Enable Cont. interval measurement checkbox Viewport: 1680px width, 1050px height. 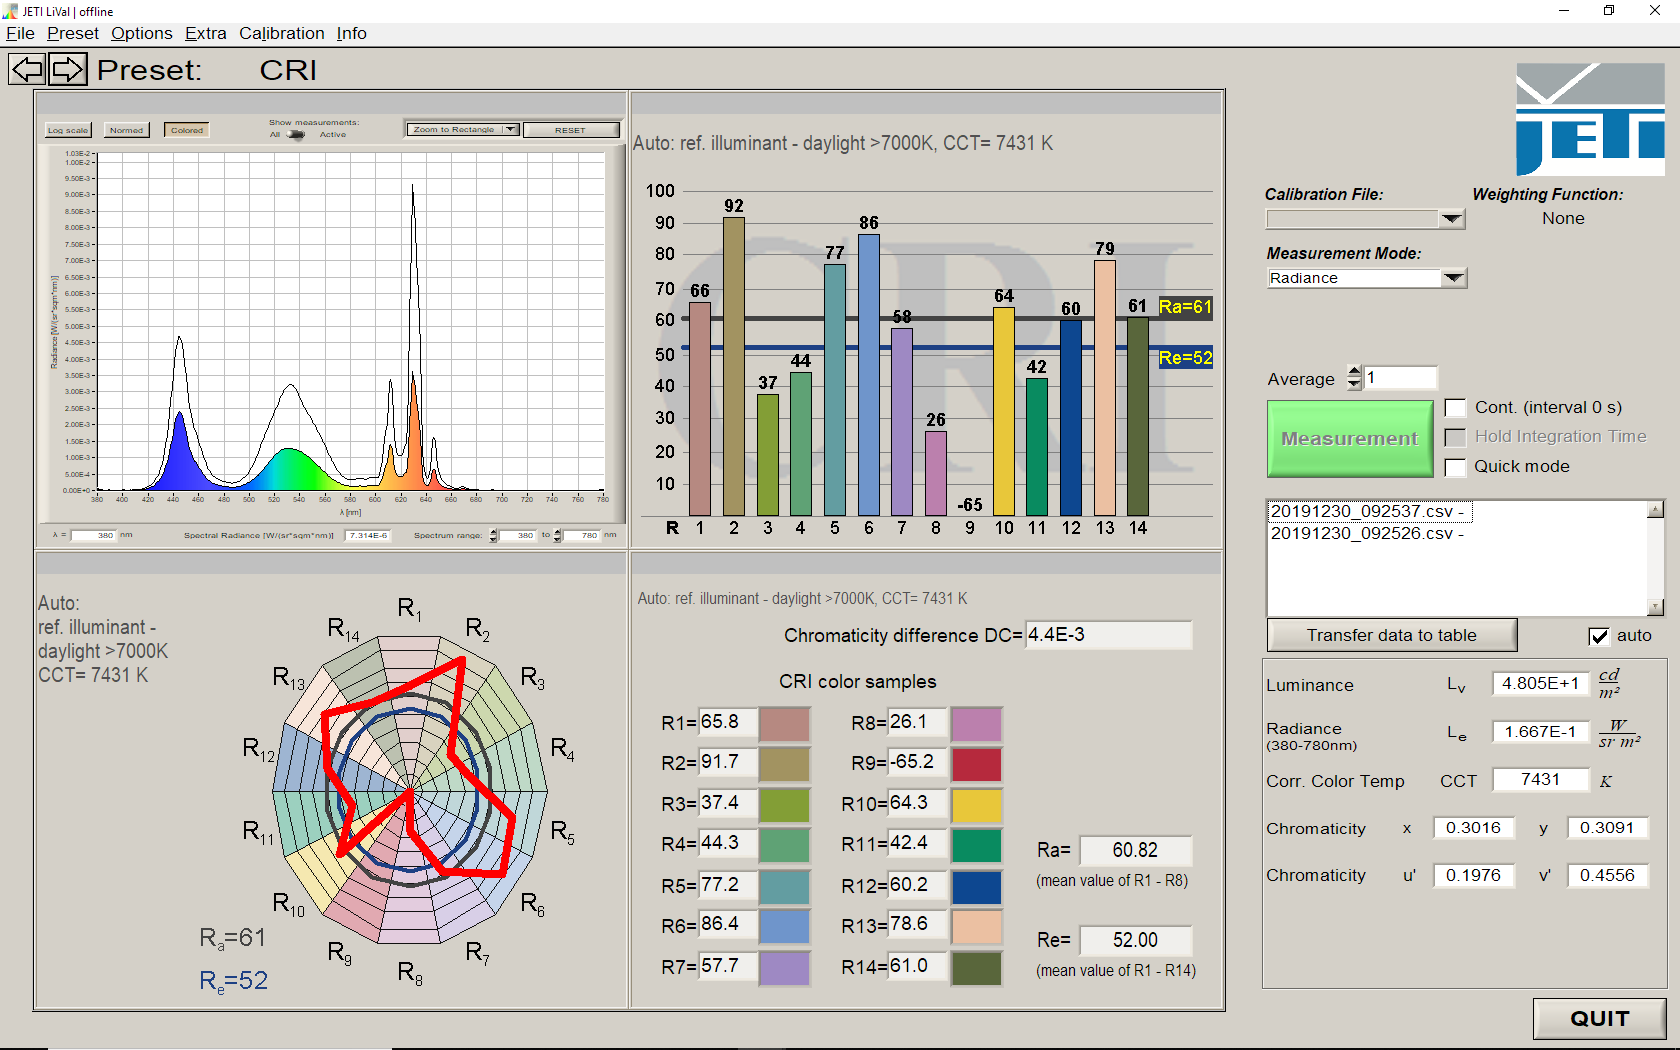[x=1456, y=407]
